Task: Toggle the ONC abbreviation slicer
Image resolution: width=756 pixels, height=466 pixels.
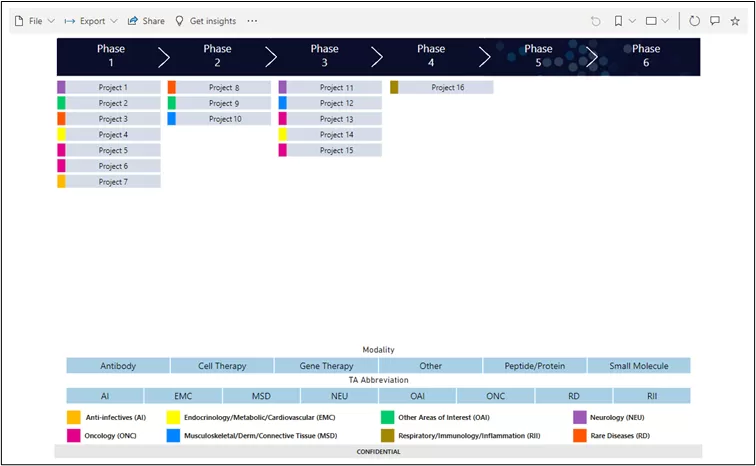Action: point(496,396)
